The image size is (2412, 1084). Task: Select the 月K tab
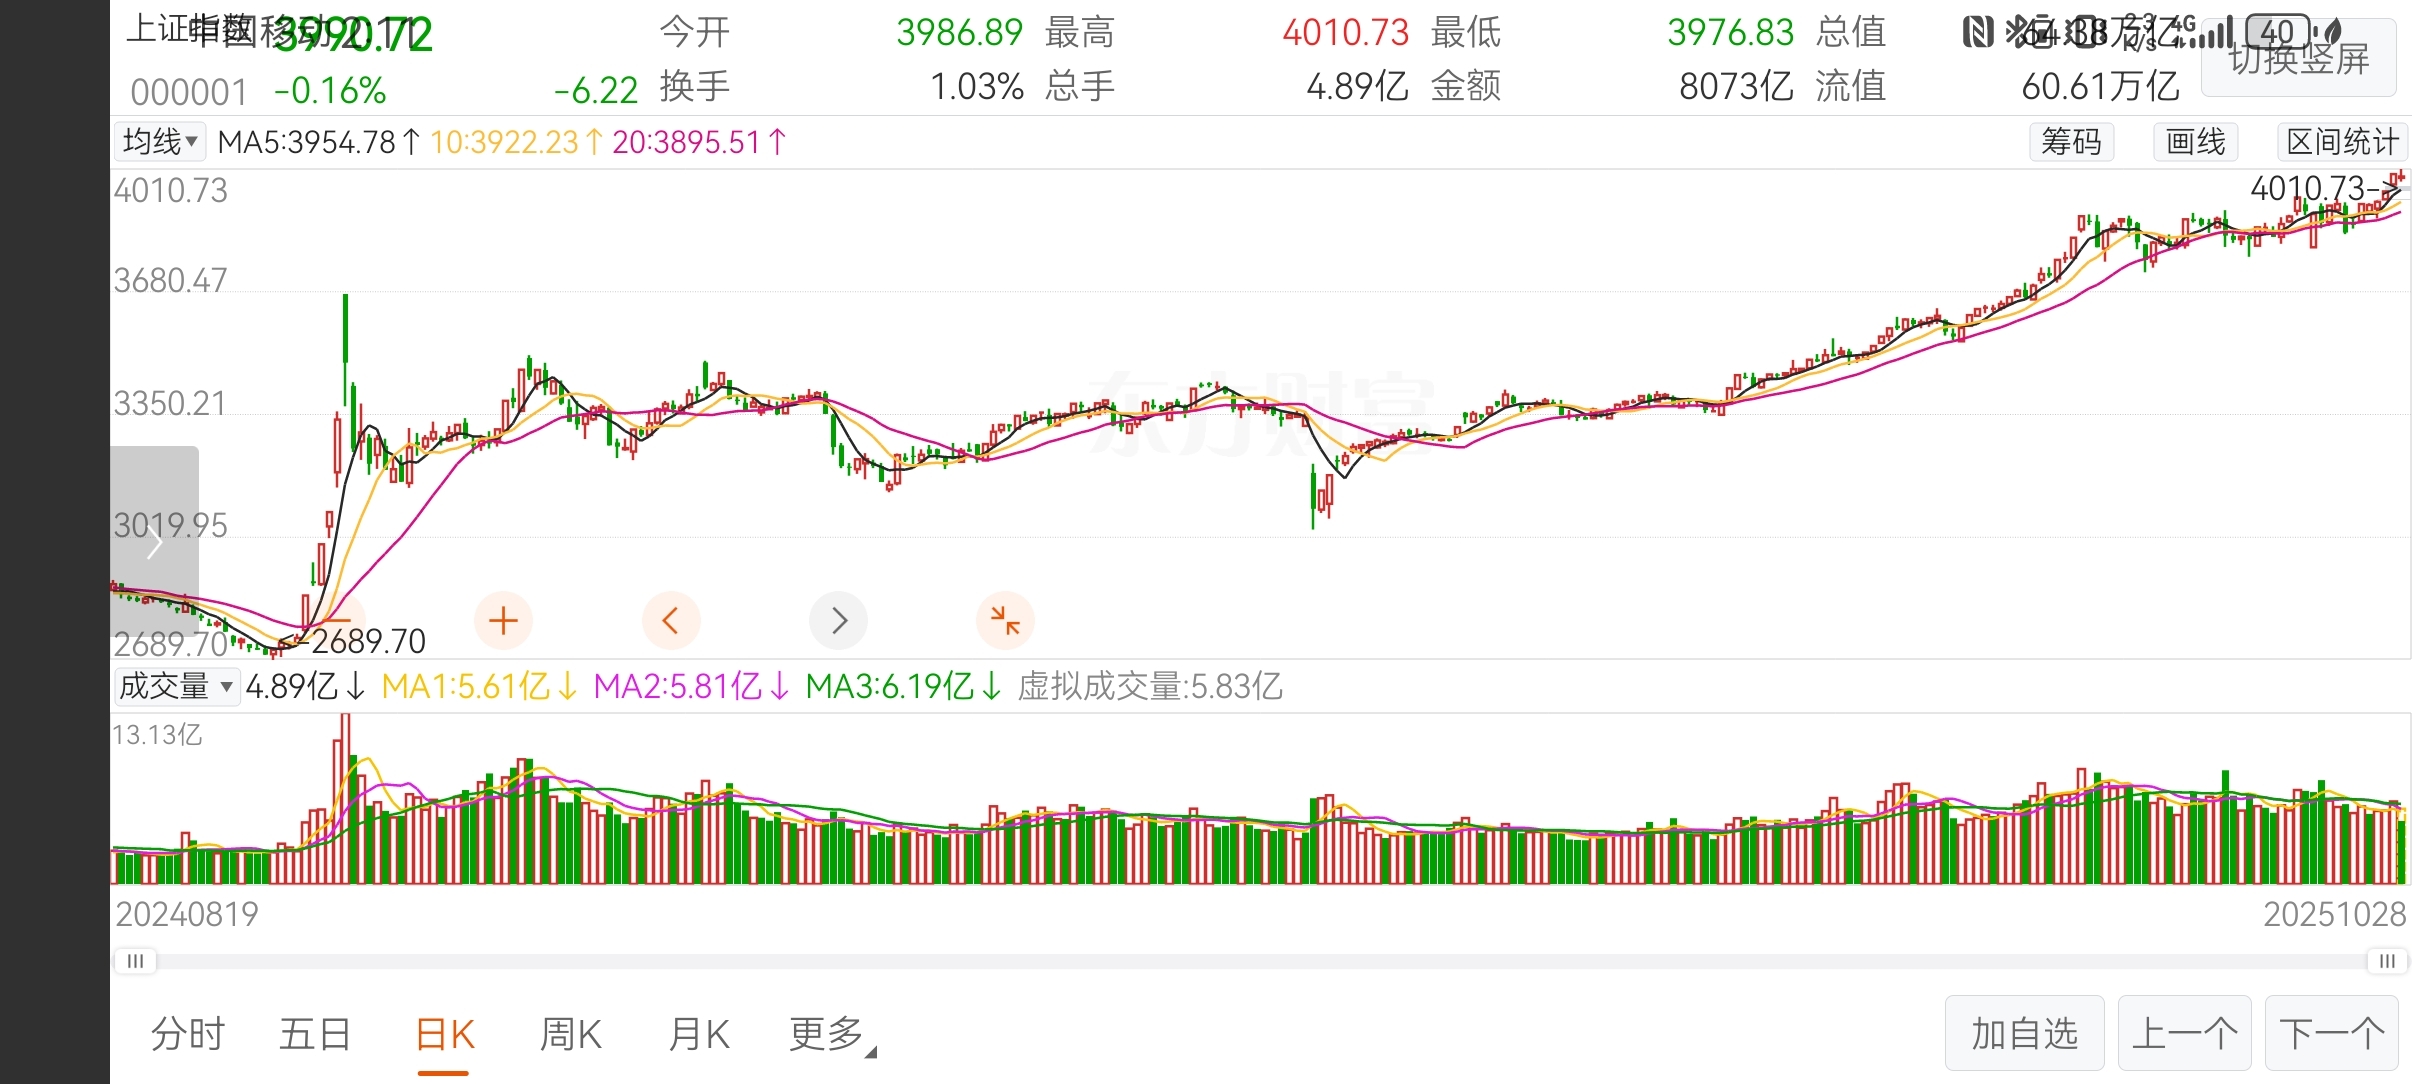click(698, 1034)
